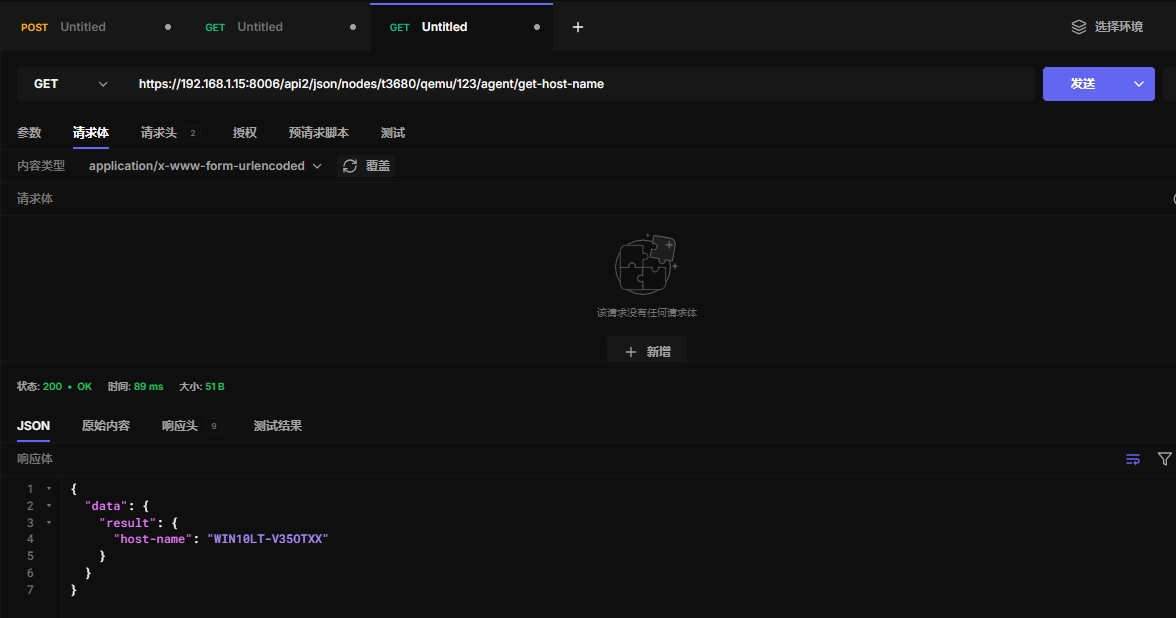Open the 预请求脚本 tab
1176x618 pixels.
point(318,133)
